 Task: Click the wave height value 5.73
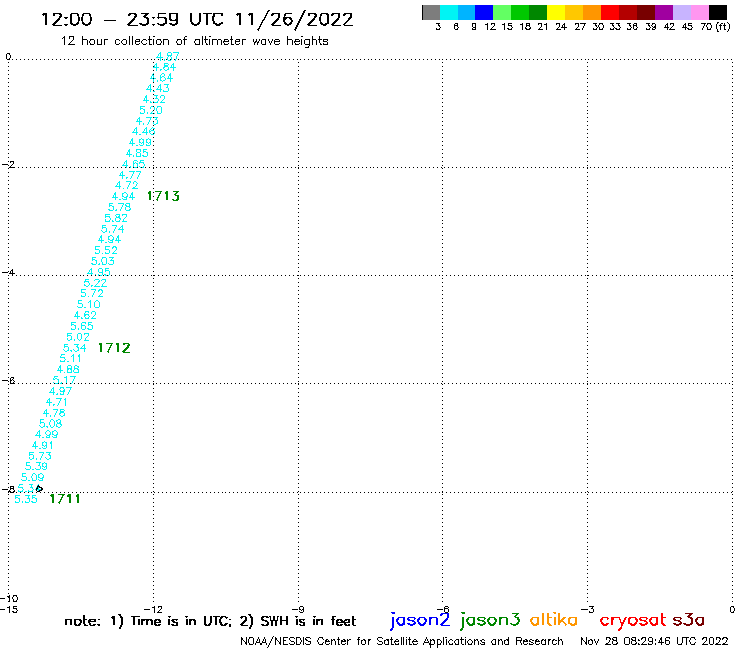(40, 456)
